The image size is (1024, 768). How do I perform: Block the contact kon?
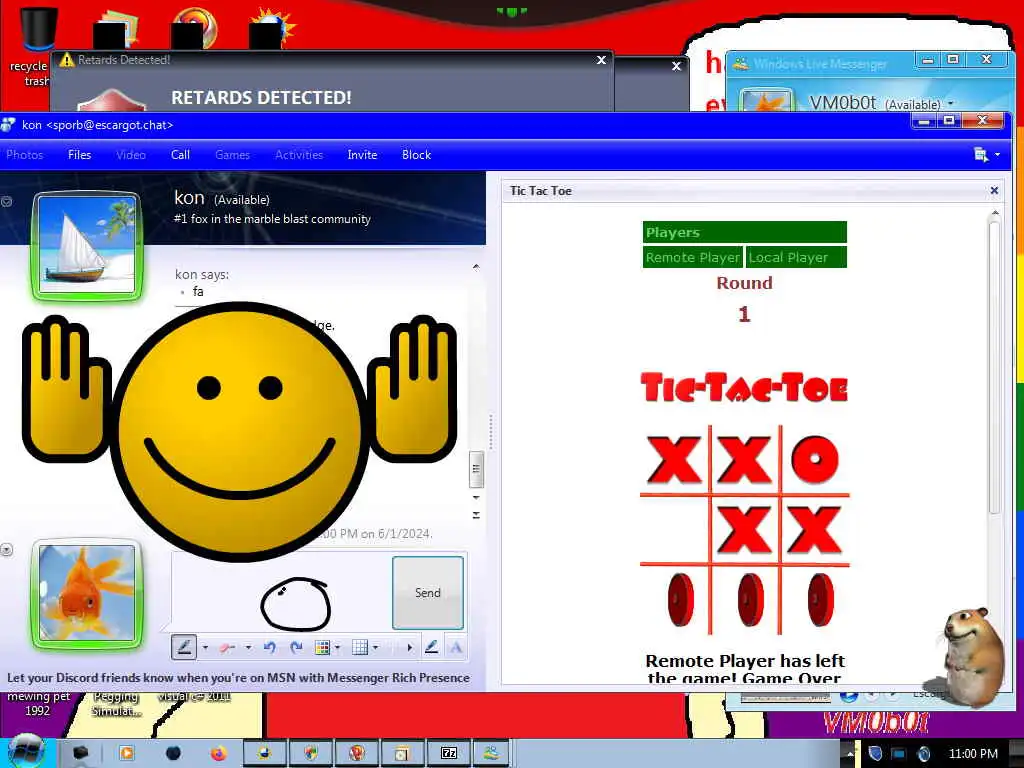click(416, 155)
